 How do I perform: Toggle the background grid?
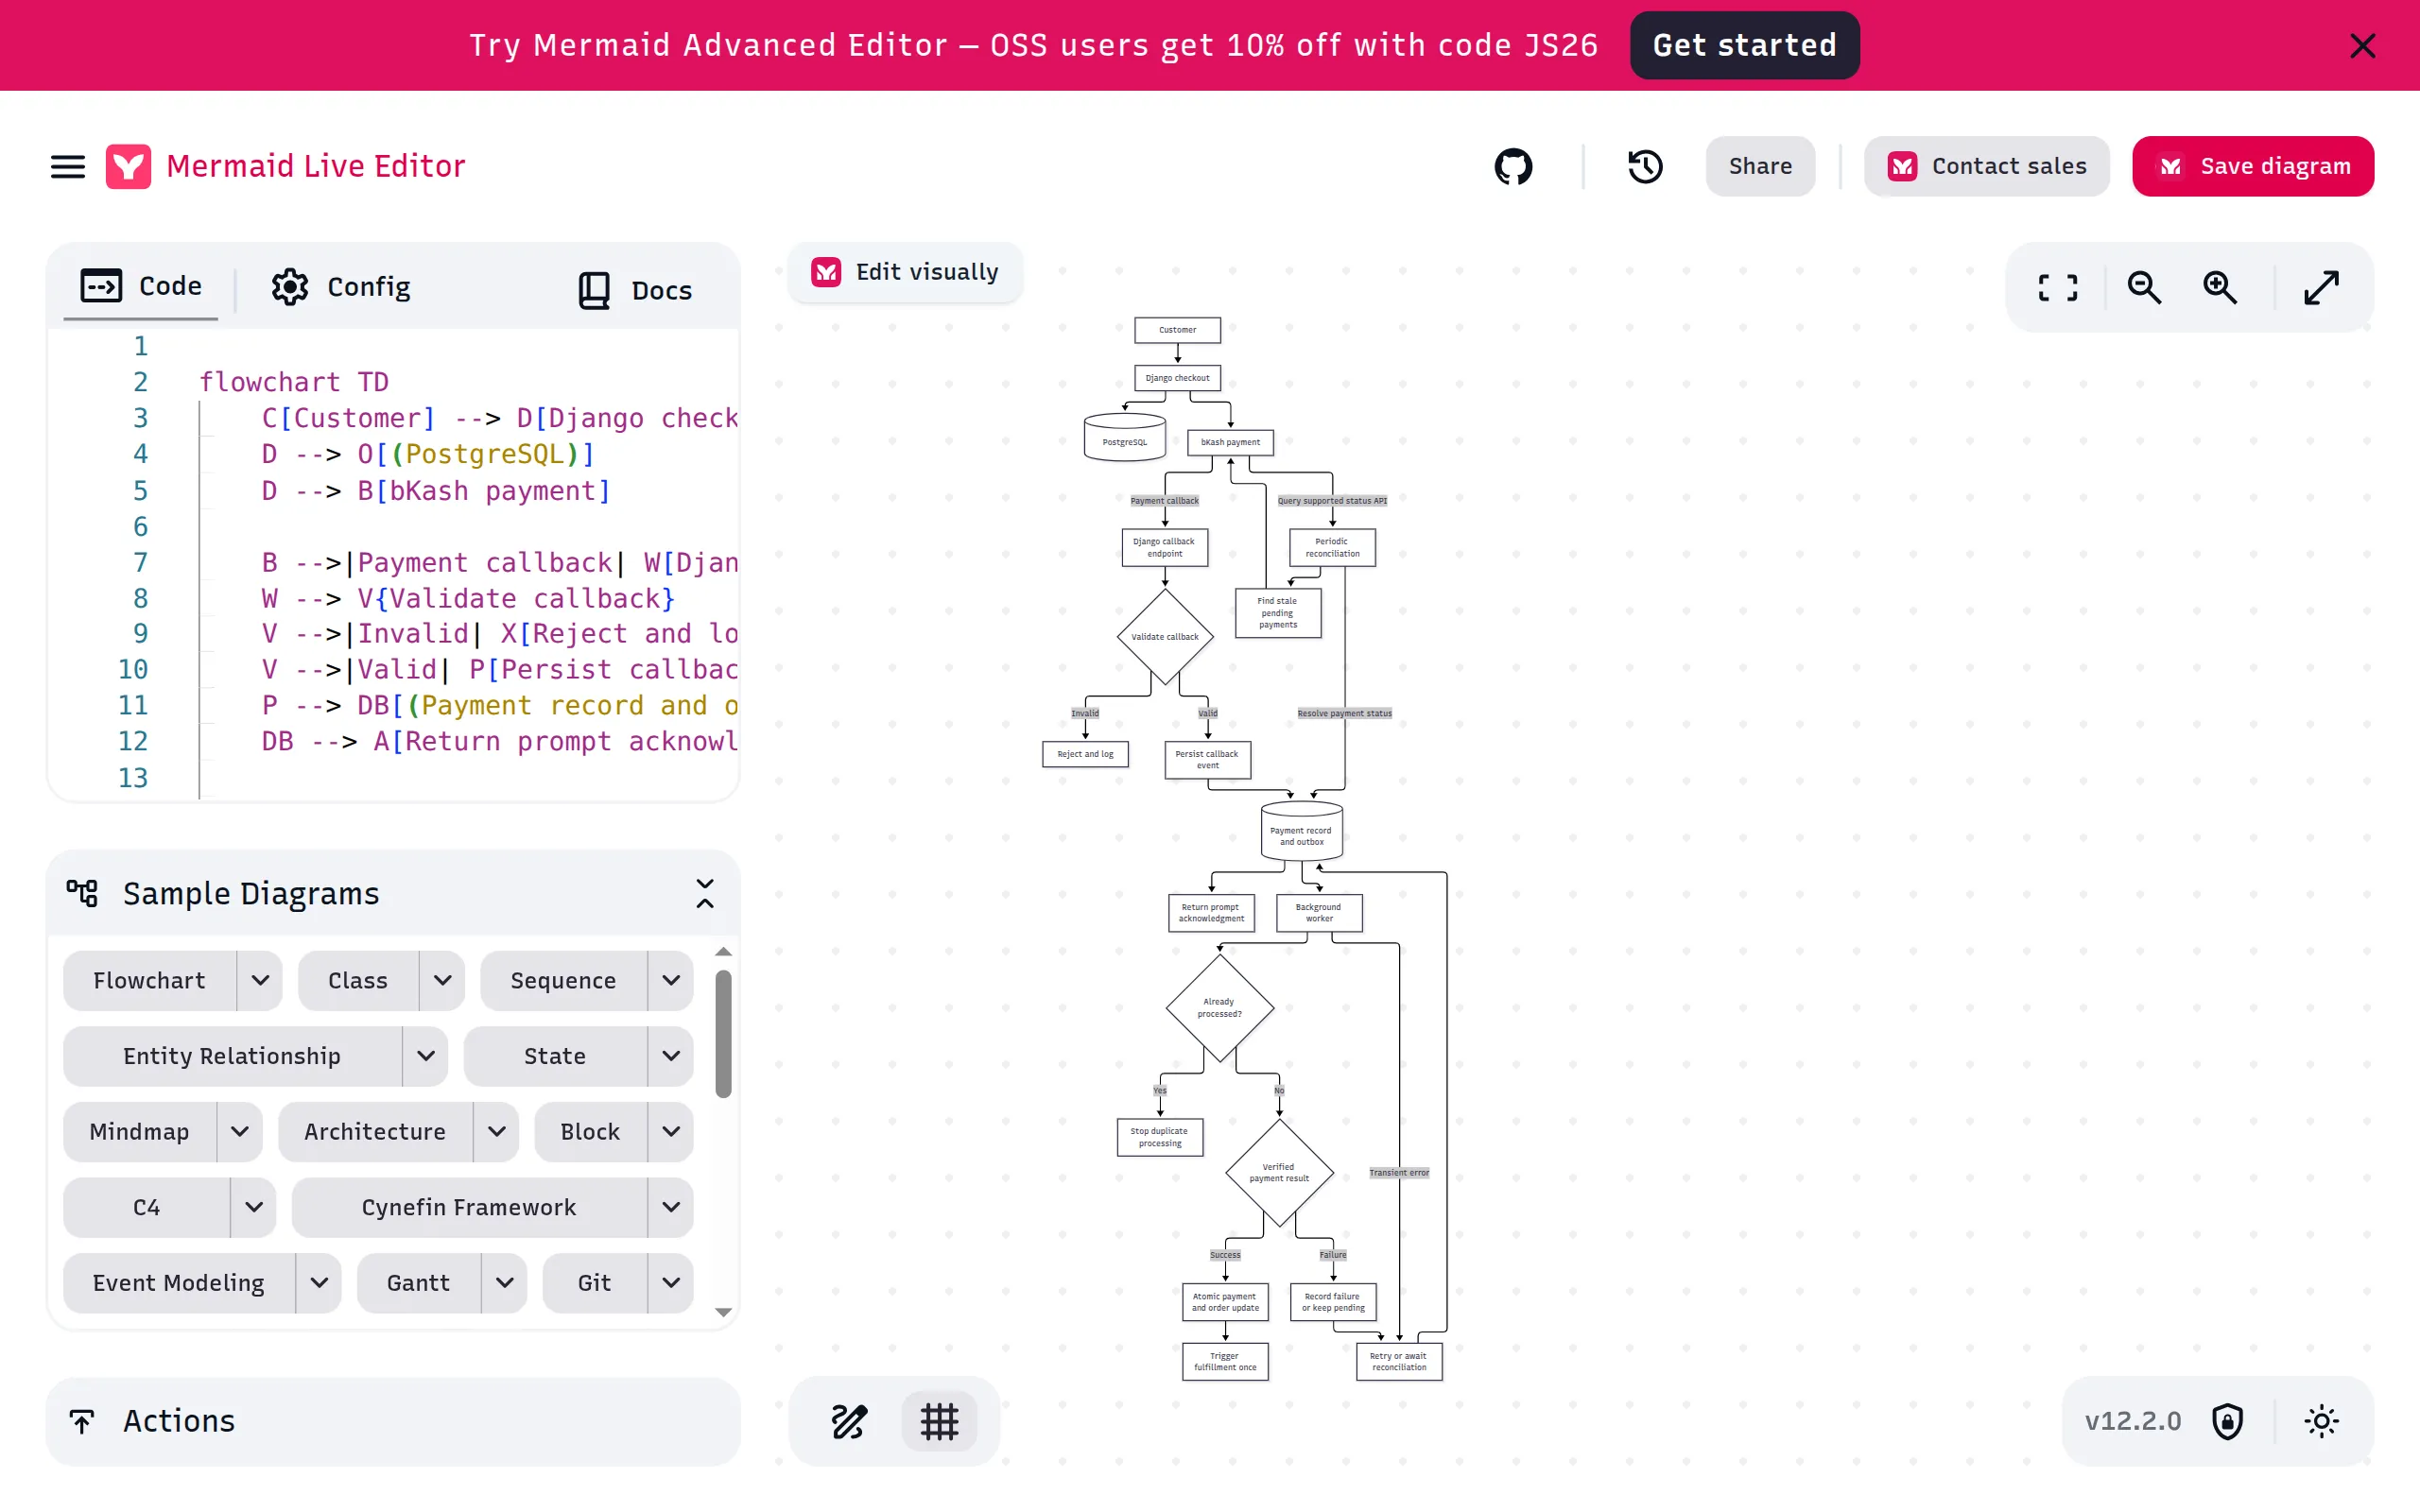click(x=939, y=1421)
